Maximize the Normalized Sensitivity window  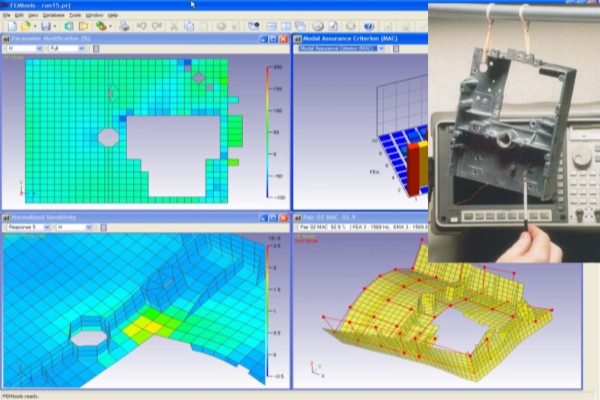click(x=273, y=218)
